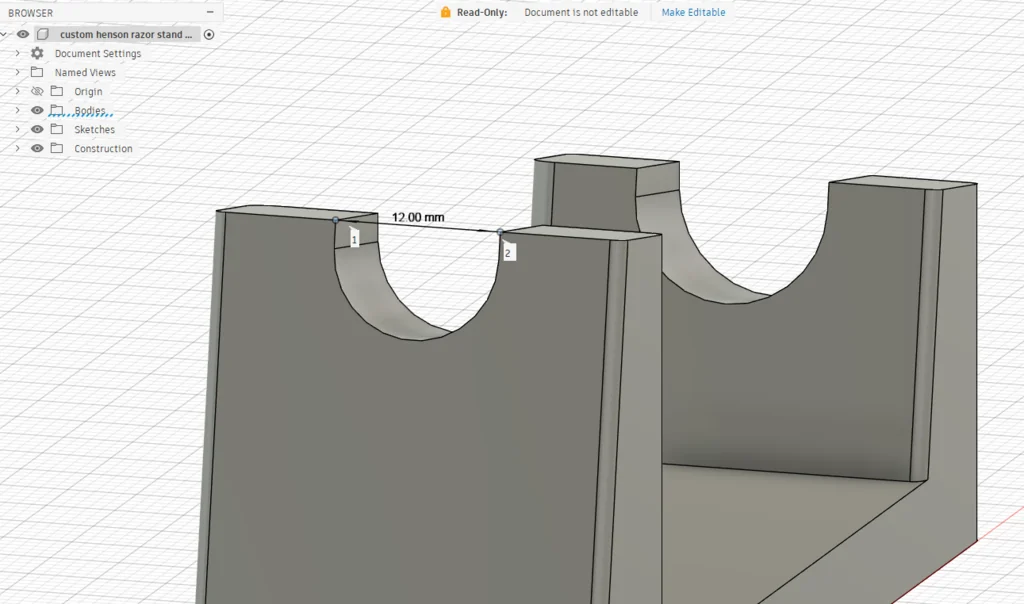Viewport: 1024px width, 604px height.
Task: Click the Construction folder icon
Action: (x=56, y=148)
